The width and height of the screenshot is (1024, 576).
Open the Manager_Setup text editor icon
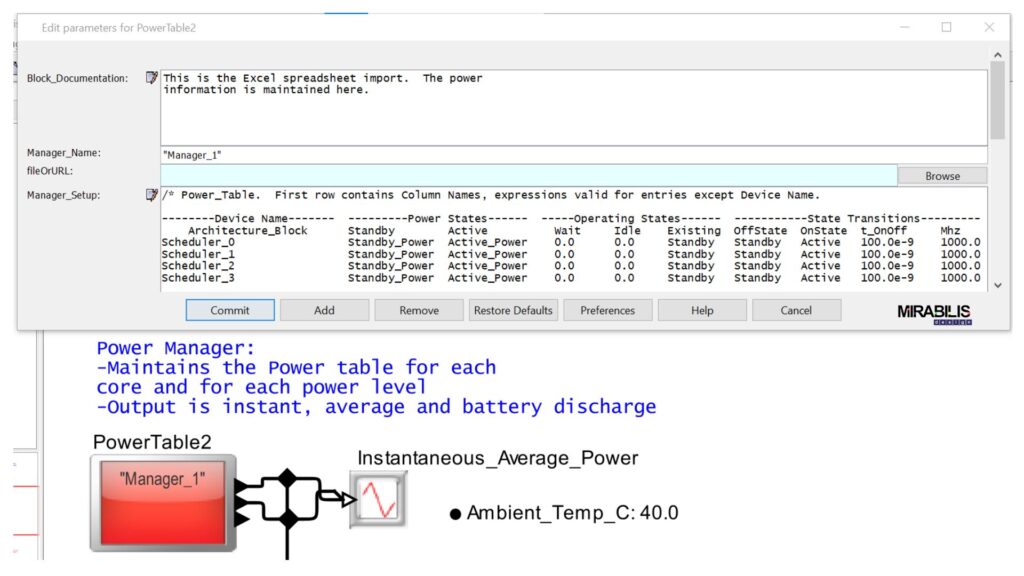(152, 195)
